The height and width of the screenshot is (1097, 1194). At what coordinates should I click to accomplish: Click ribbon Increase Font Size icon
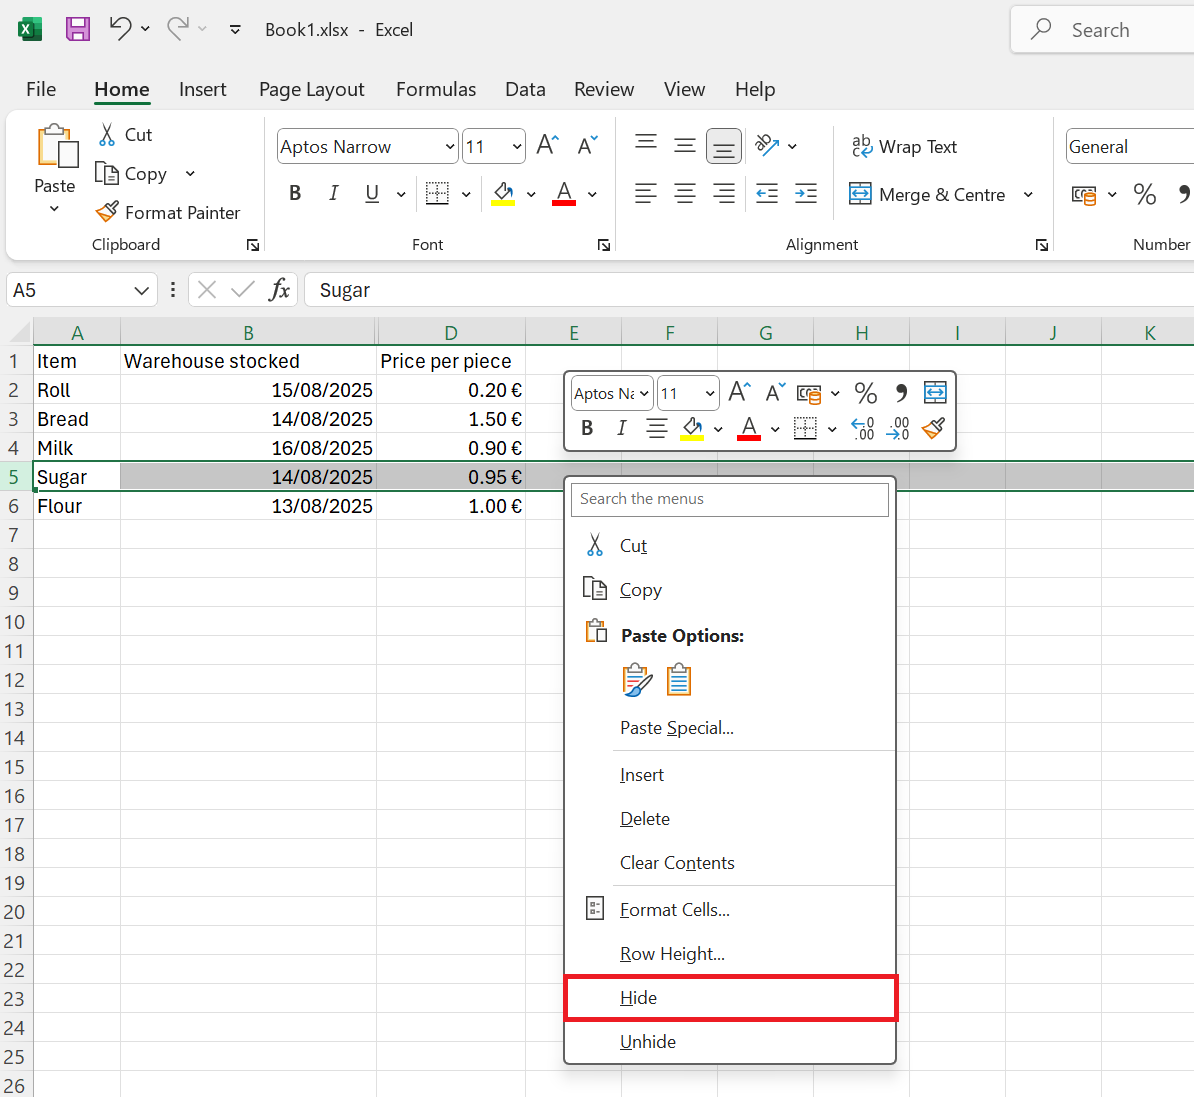548,145
